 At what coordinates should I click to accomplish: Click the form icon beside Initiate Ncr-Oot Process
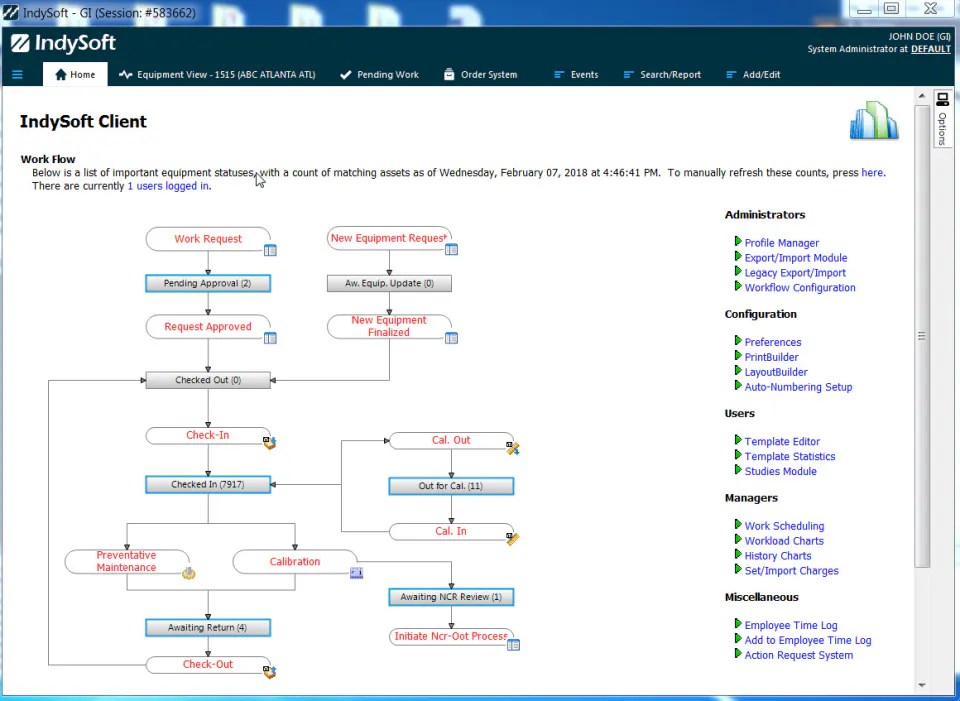click(514, 645)
